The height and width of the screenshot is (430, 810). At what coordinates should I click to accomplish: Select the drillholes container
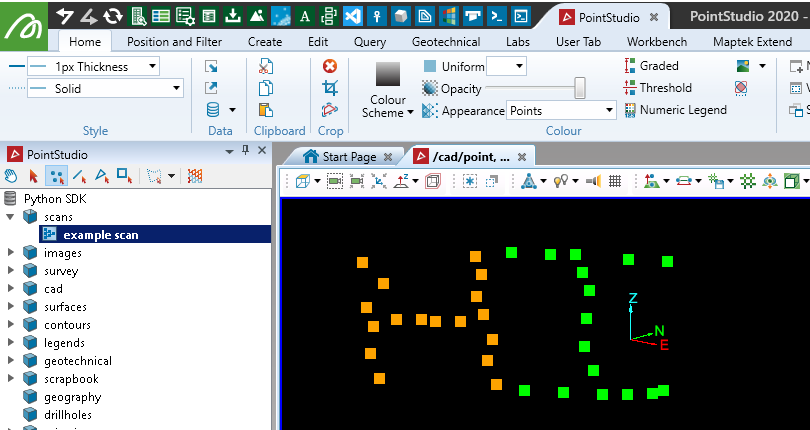[x=68, y=414]
